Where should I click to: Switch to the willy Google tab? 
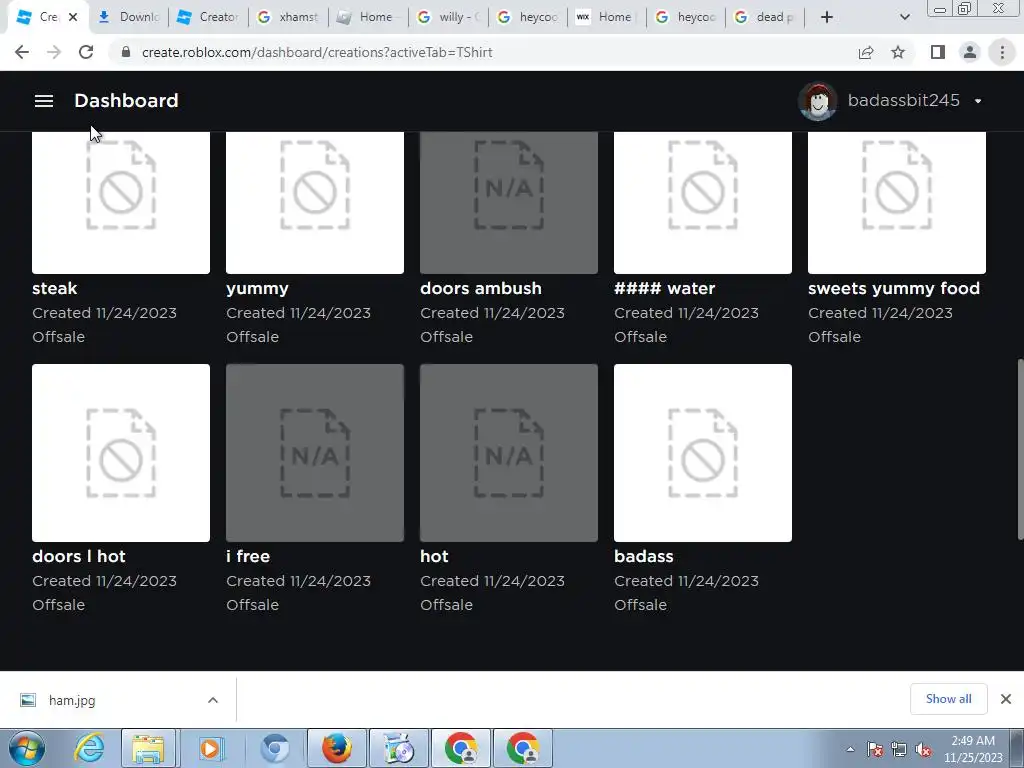448,17
